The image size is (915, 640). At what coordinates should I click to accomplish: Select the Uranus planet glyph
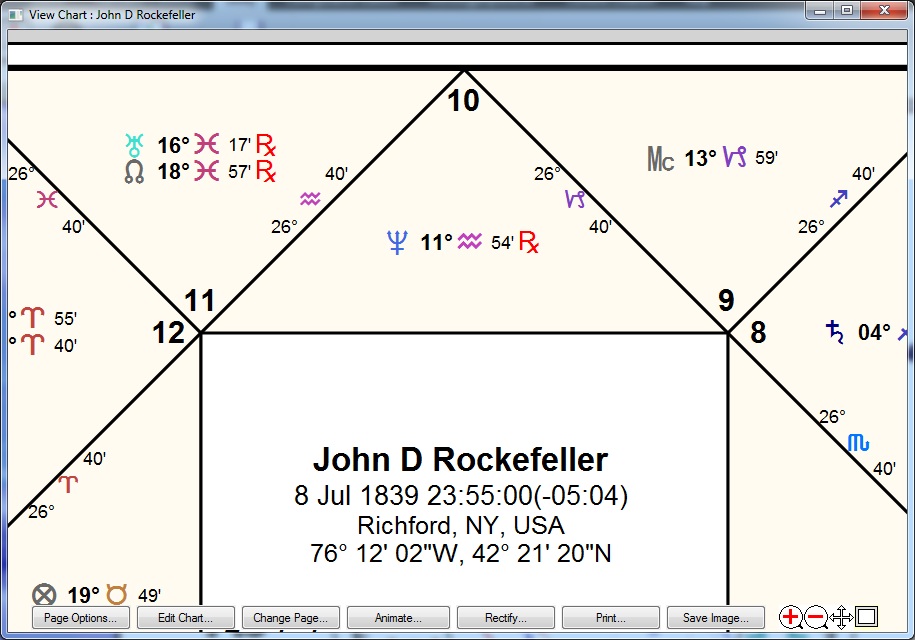tap(134, 145)
